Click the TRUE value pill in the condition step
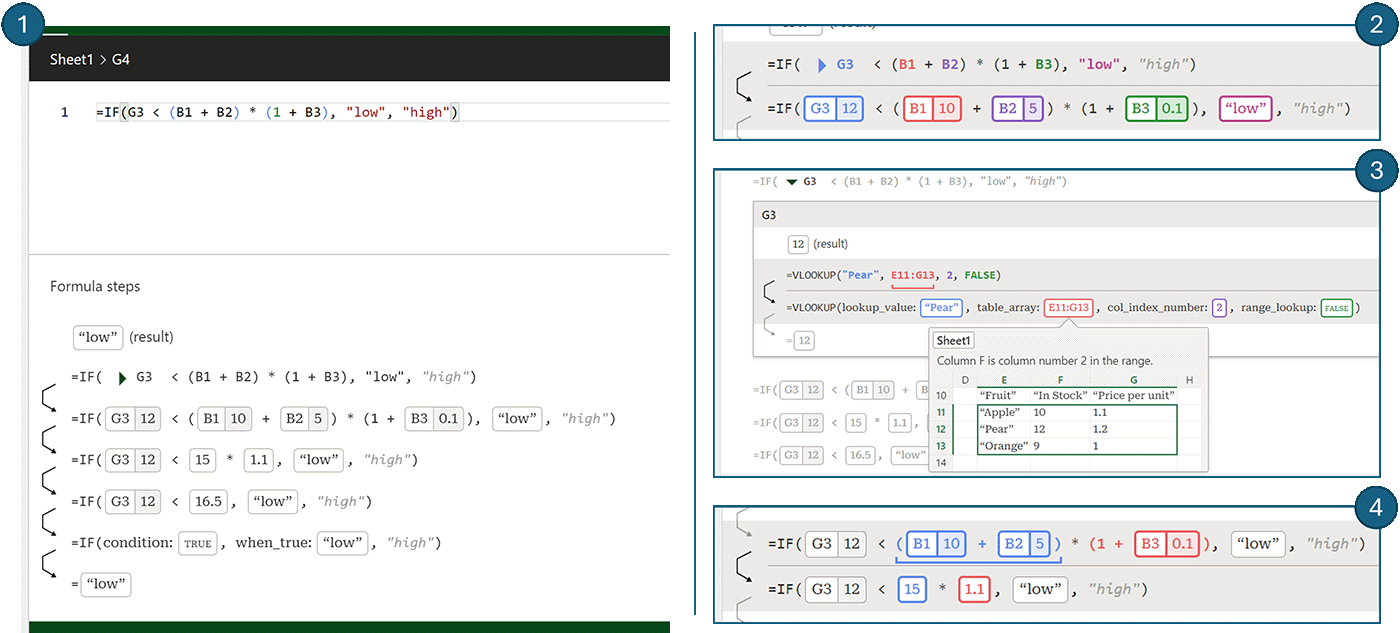This screenshot has height=633, width=1400. (x=197, y=543)
